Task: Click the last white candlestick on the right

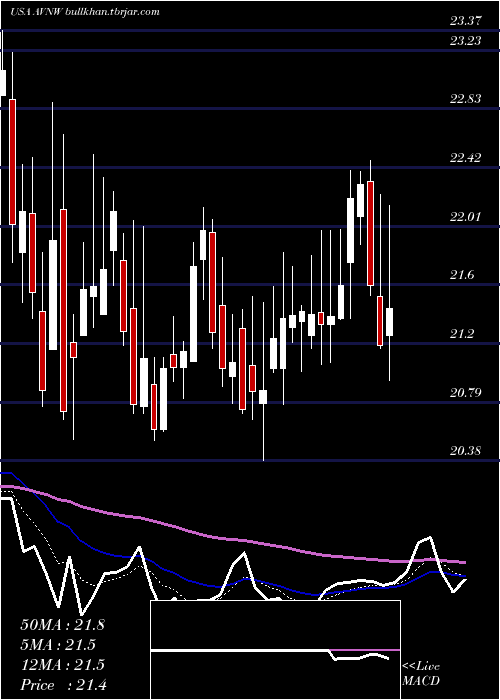Action: [389, 322]
